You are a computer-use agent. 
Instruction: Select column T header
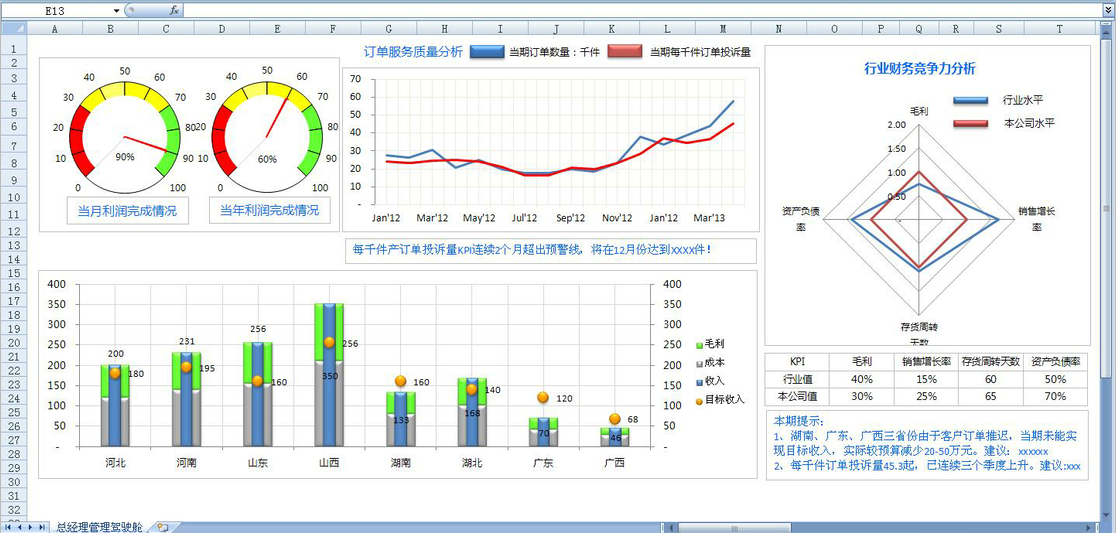(1060, 28)
